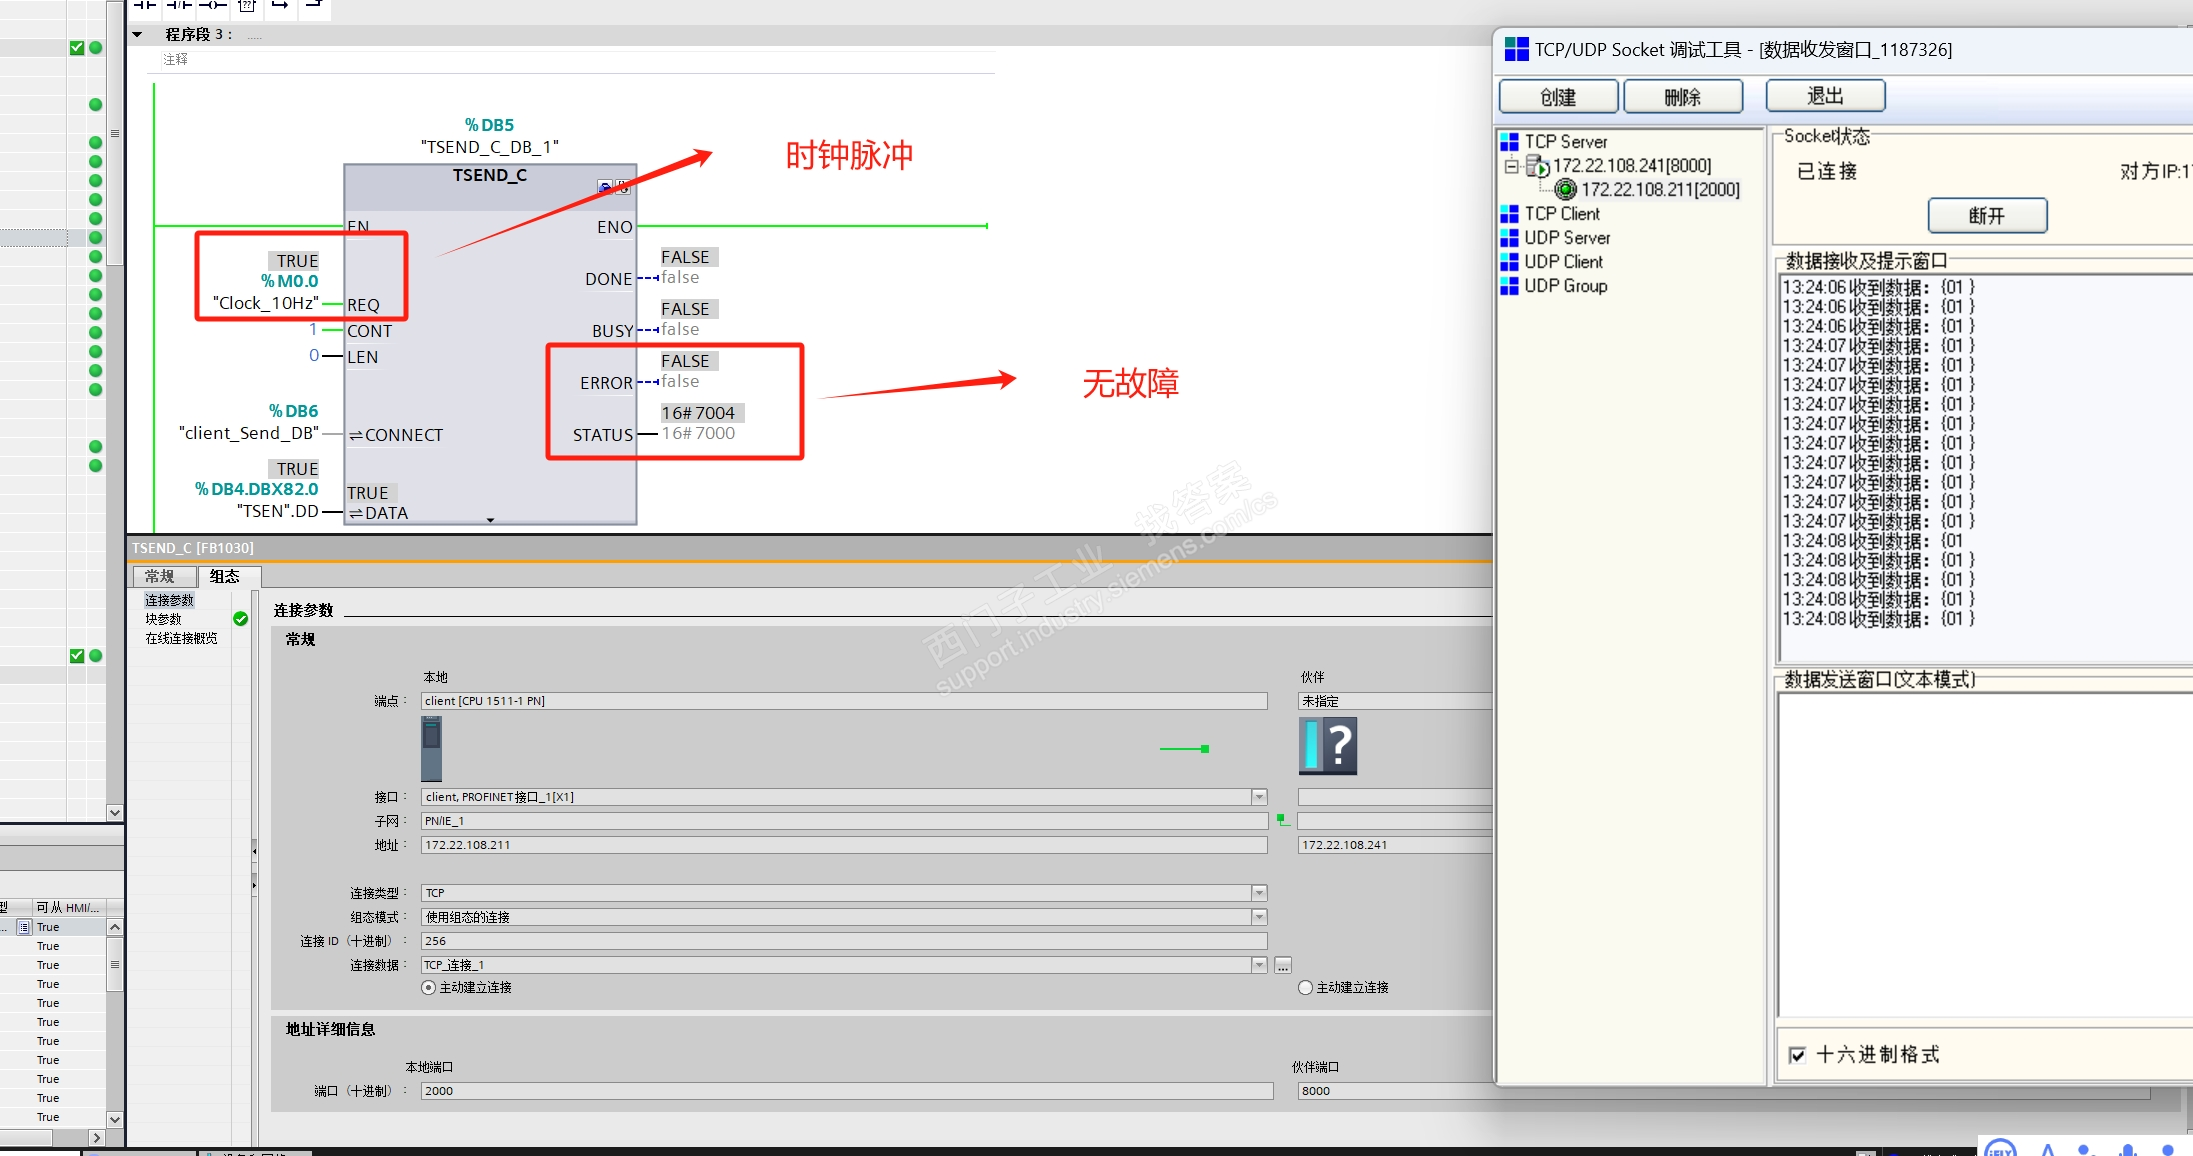Select local active connection establishment radio
This screenshot has width=2193, height=1156.
pos(429,988)
